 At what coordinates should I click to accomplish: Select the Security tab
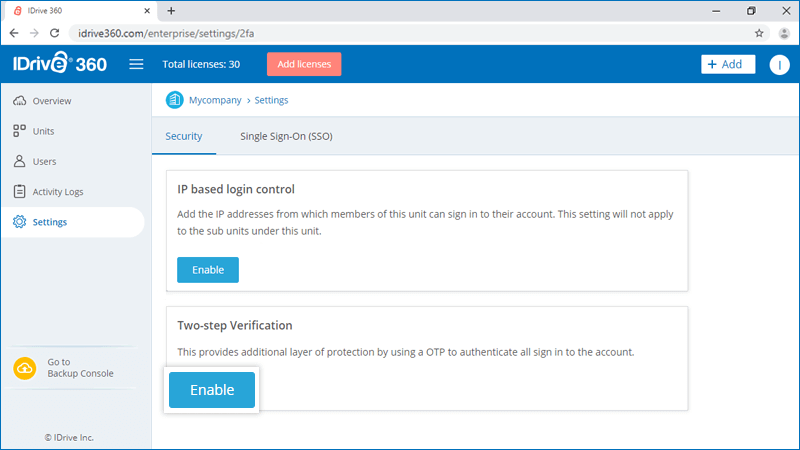184,136
